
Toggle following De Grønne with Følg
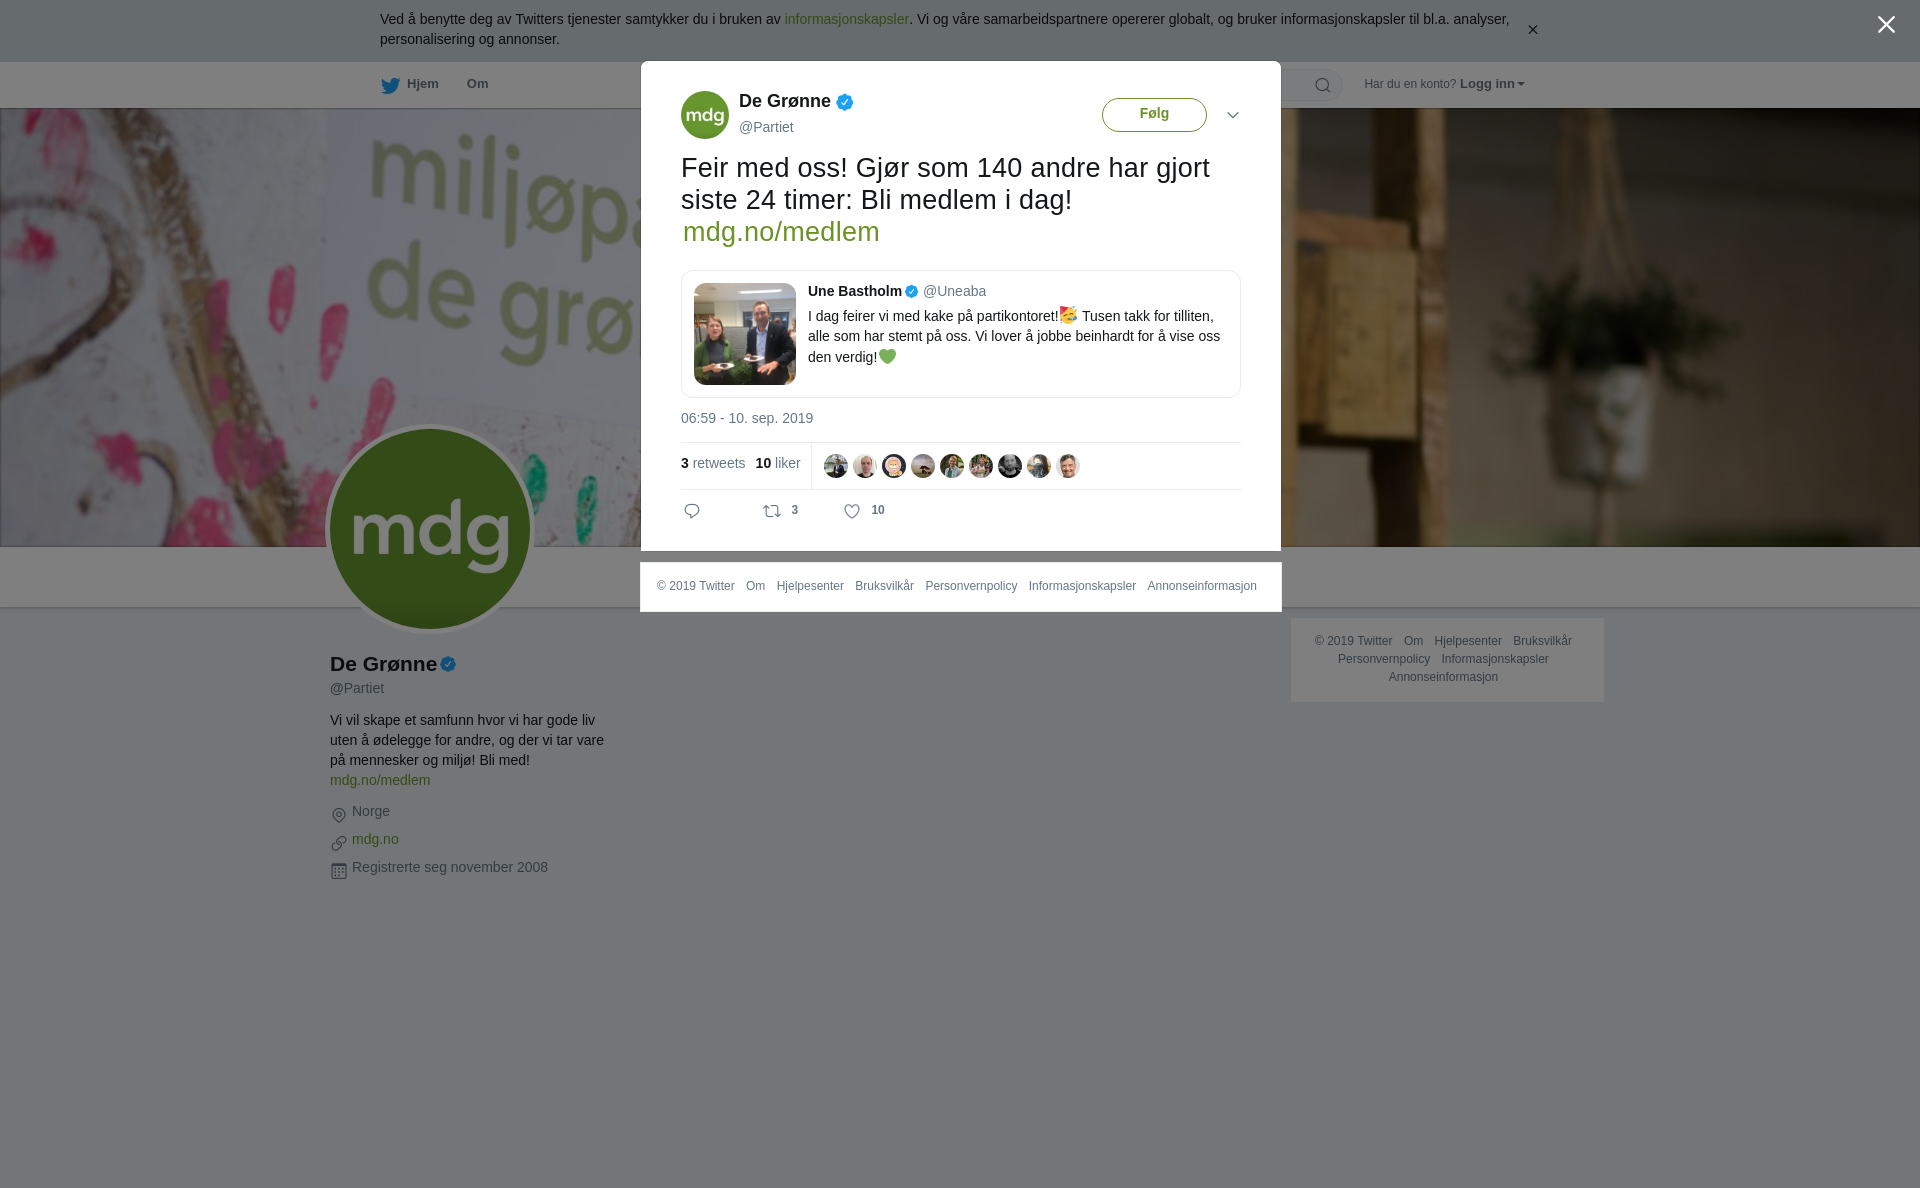[x=1154, y=115]
